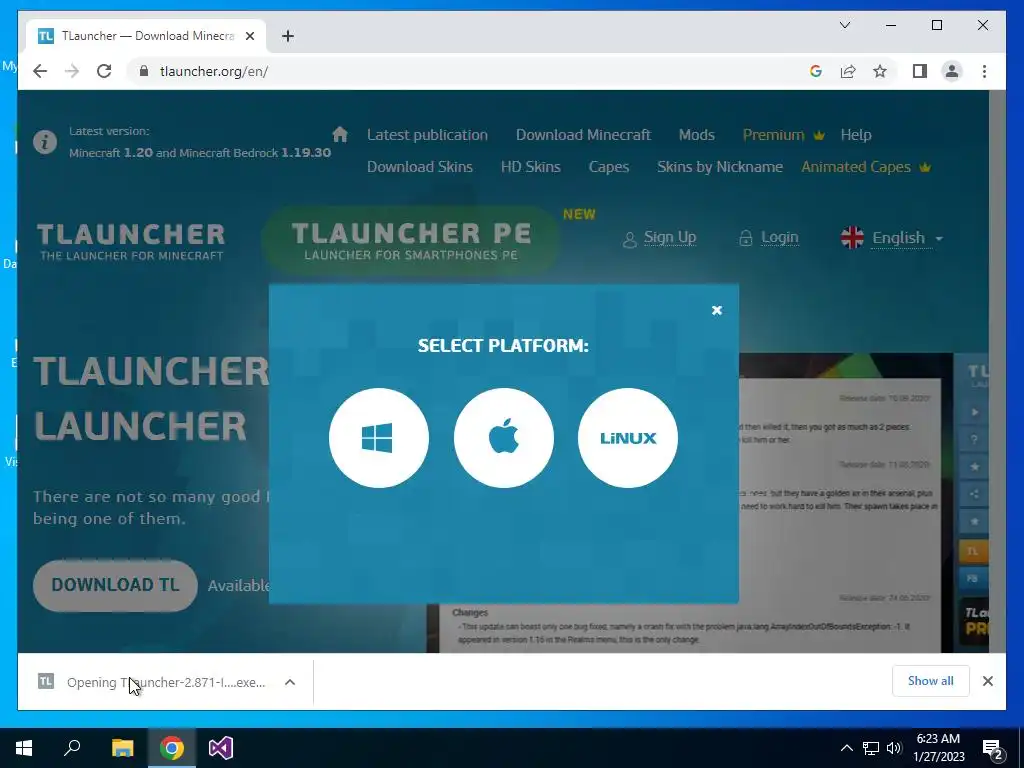Open taskbar search icon

(x=72, y=748)
